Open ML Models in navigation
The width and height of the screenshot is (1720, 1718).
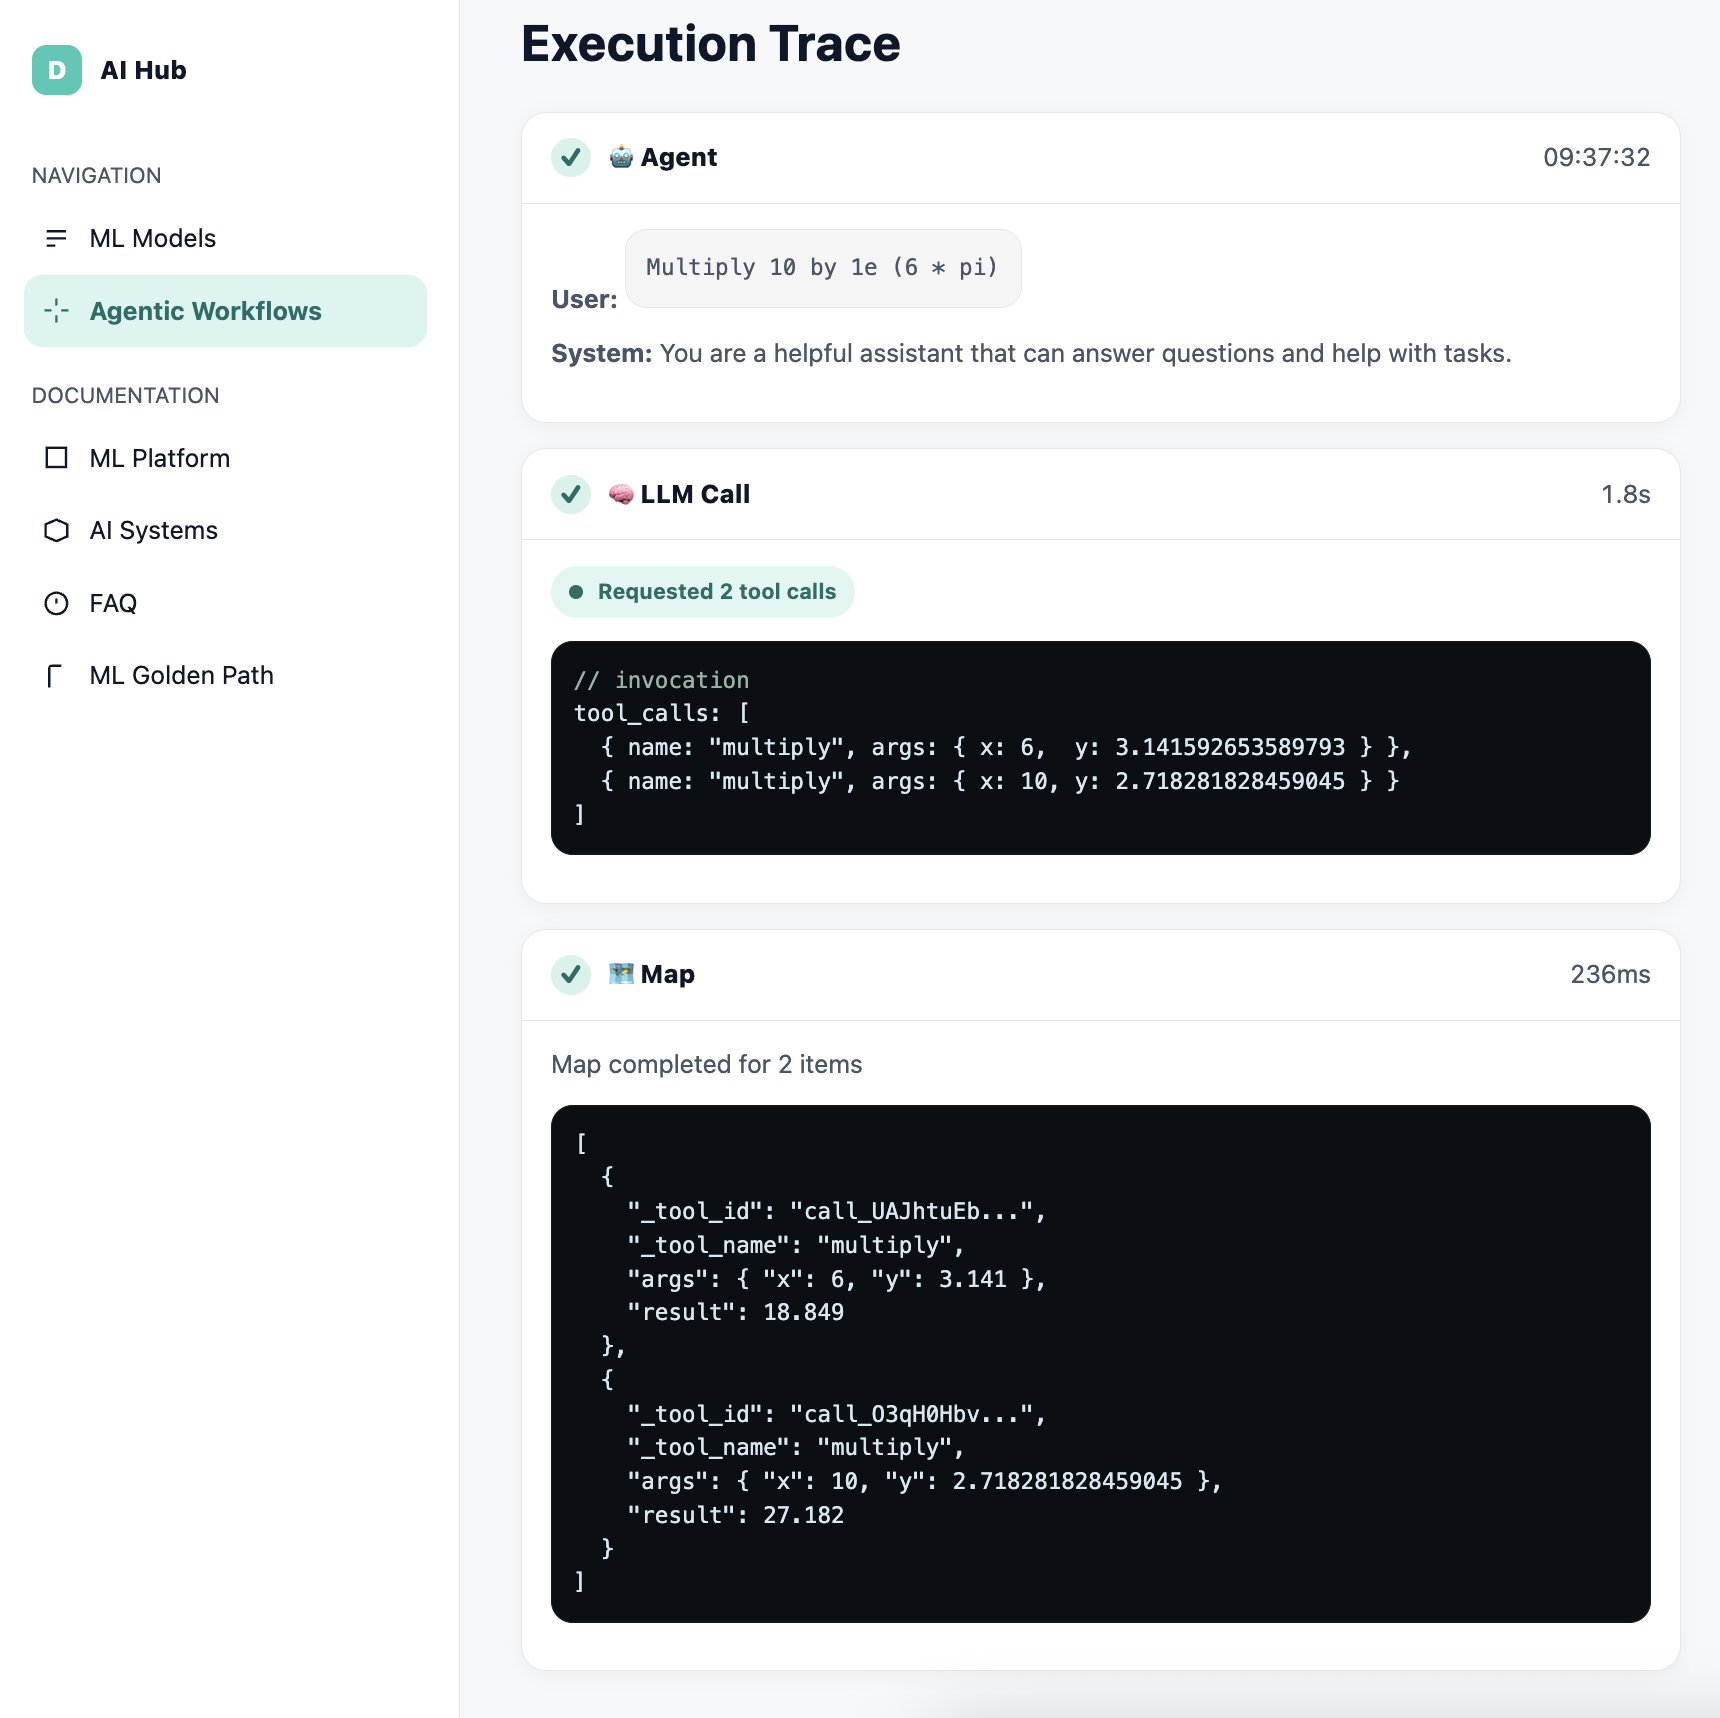(153, 238)
